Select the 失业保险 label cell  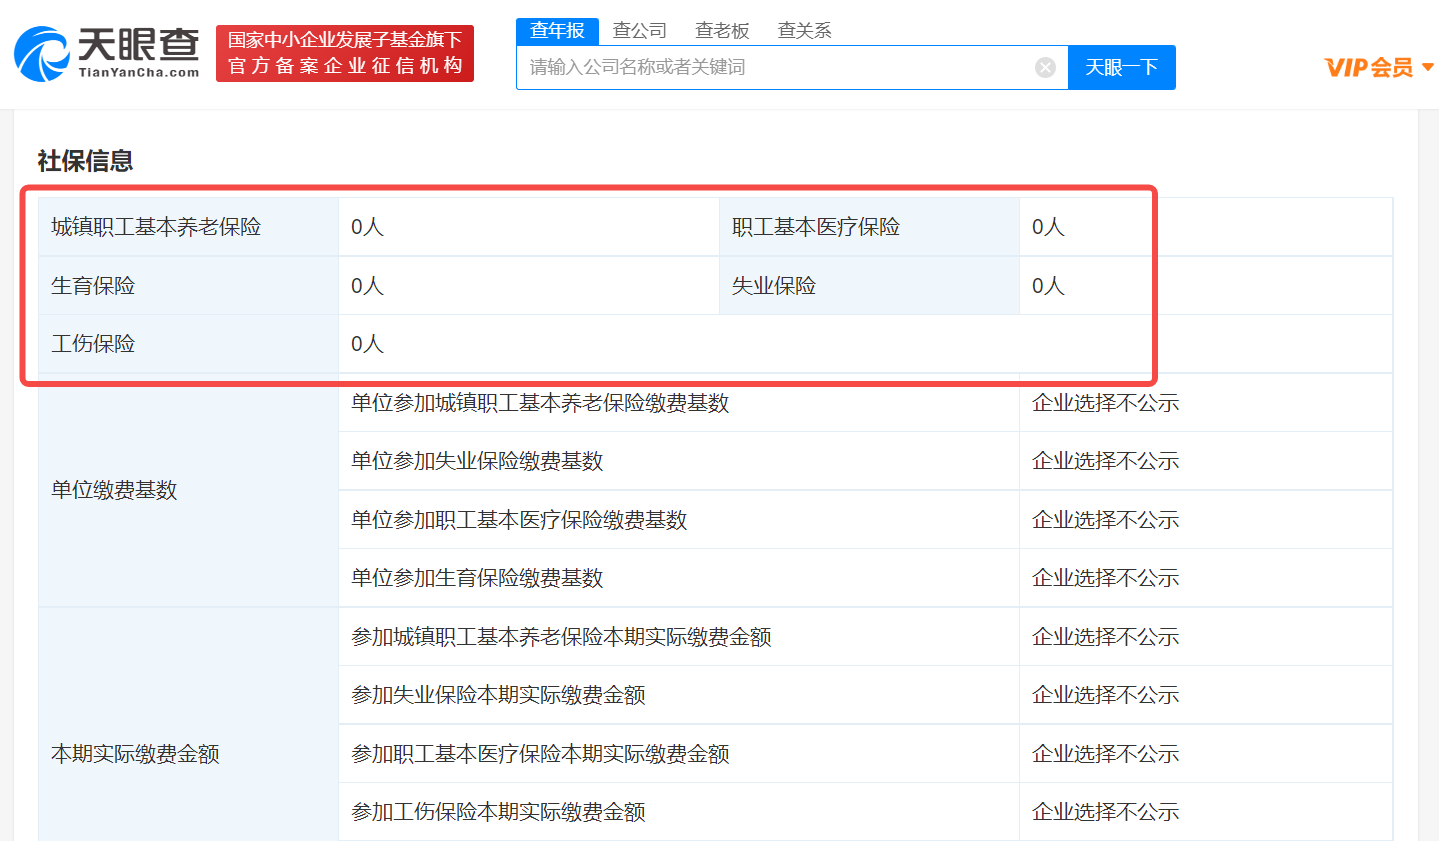pyautogui.click(x=773, y=286)
